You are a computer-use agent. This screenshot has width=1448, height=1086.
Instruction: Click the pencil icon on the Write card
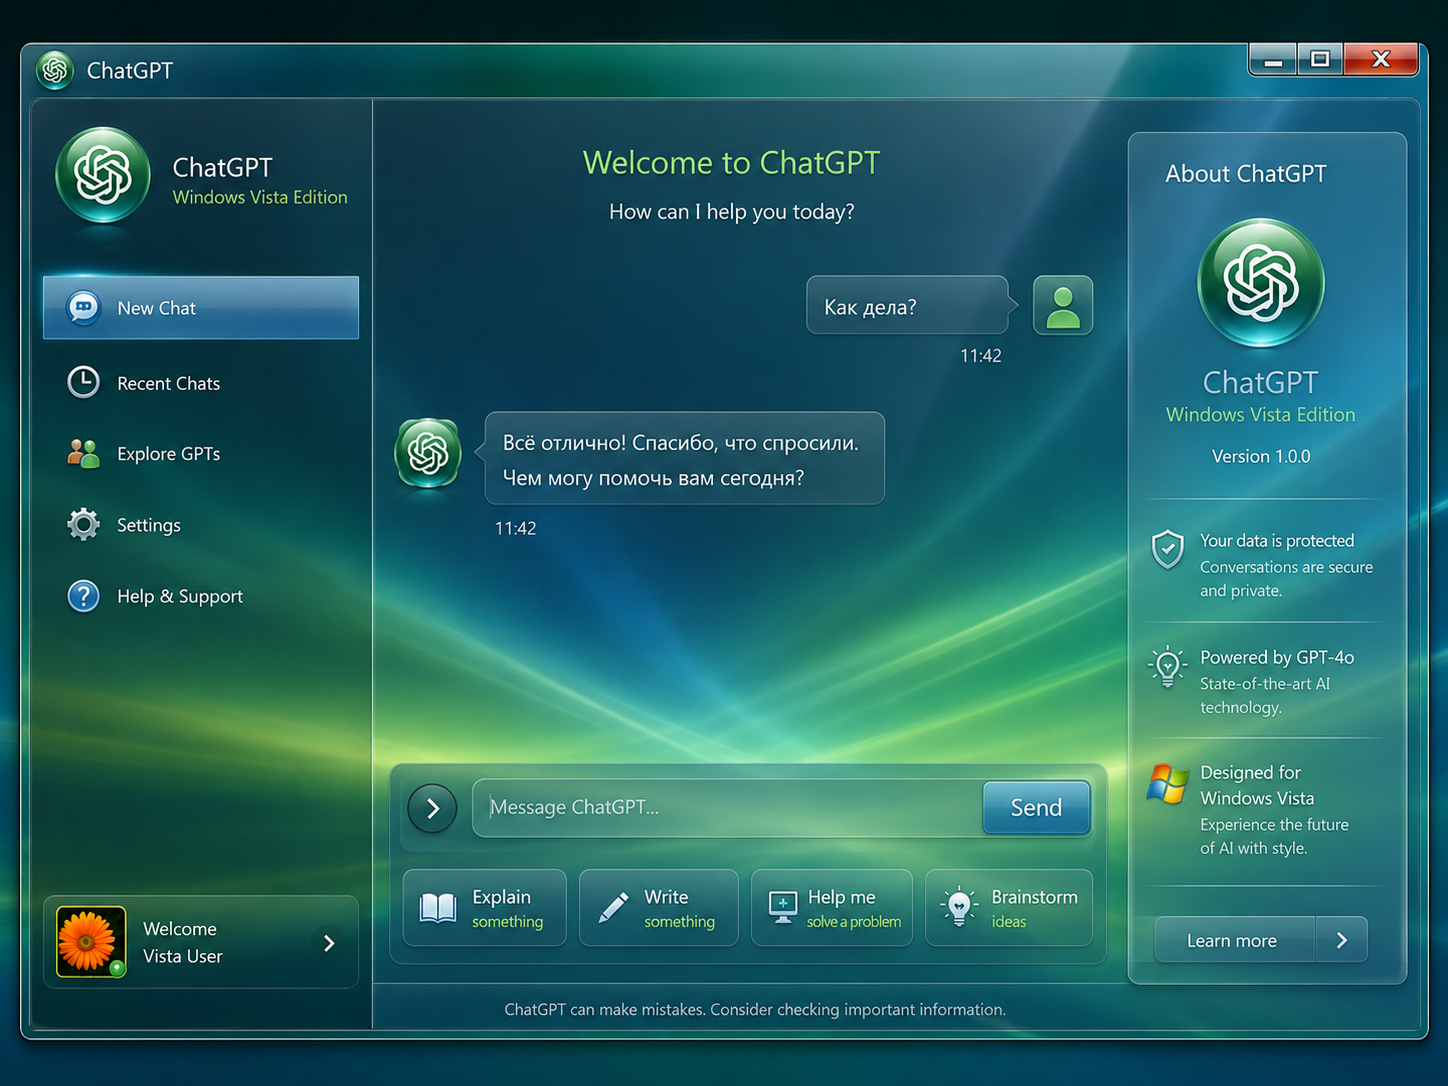(613, 907)
